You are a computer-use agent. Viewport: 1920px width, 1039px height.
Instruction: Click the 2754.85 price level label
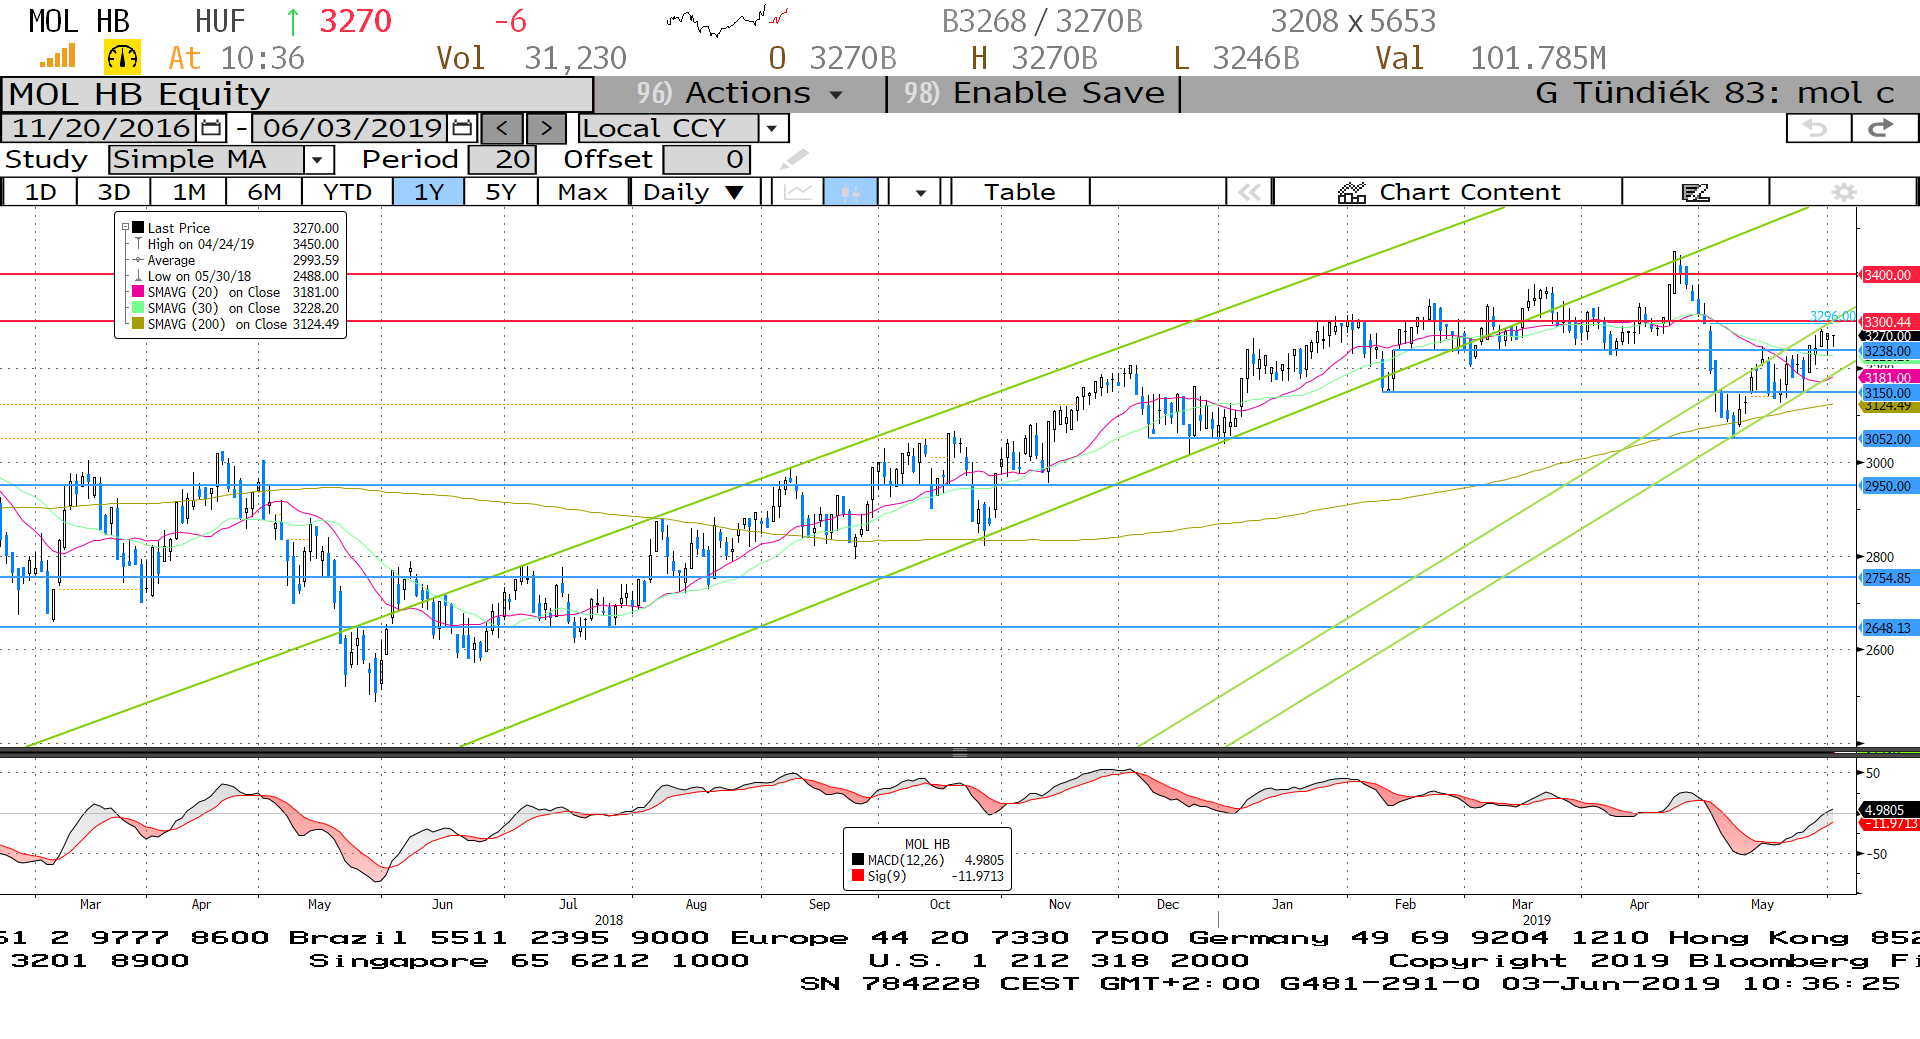point(1888,578)
